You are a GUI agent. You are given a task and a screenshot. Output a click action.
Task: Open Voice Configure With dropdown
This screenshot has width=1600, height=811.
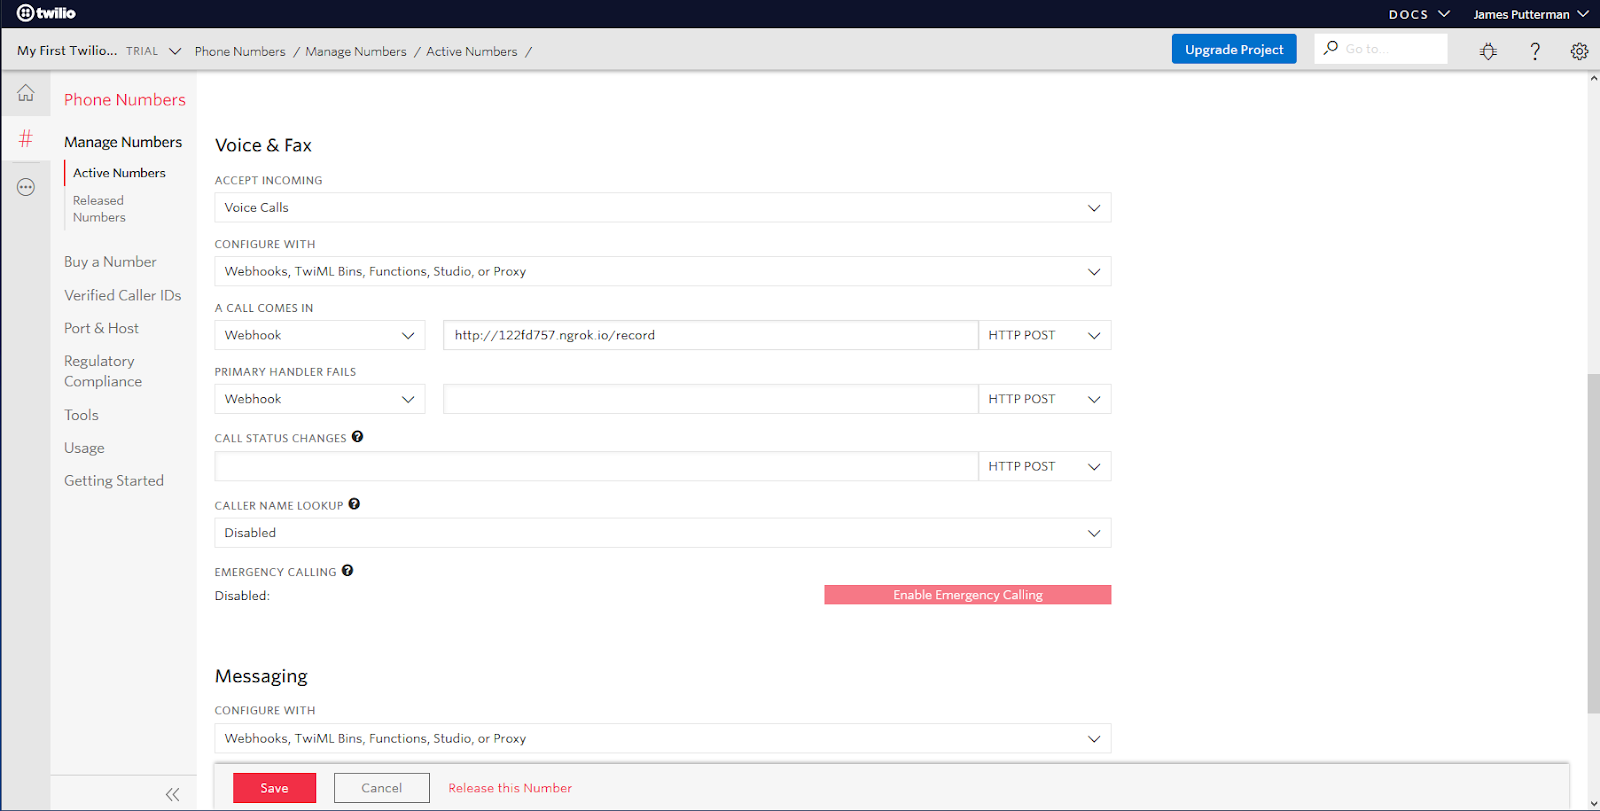663,272
